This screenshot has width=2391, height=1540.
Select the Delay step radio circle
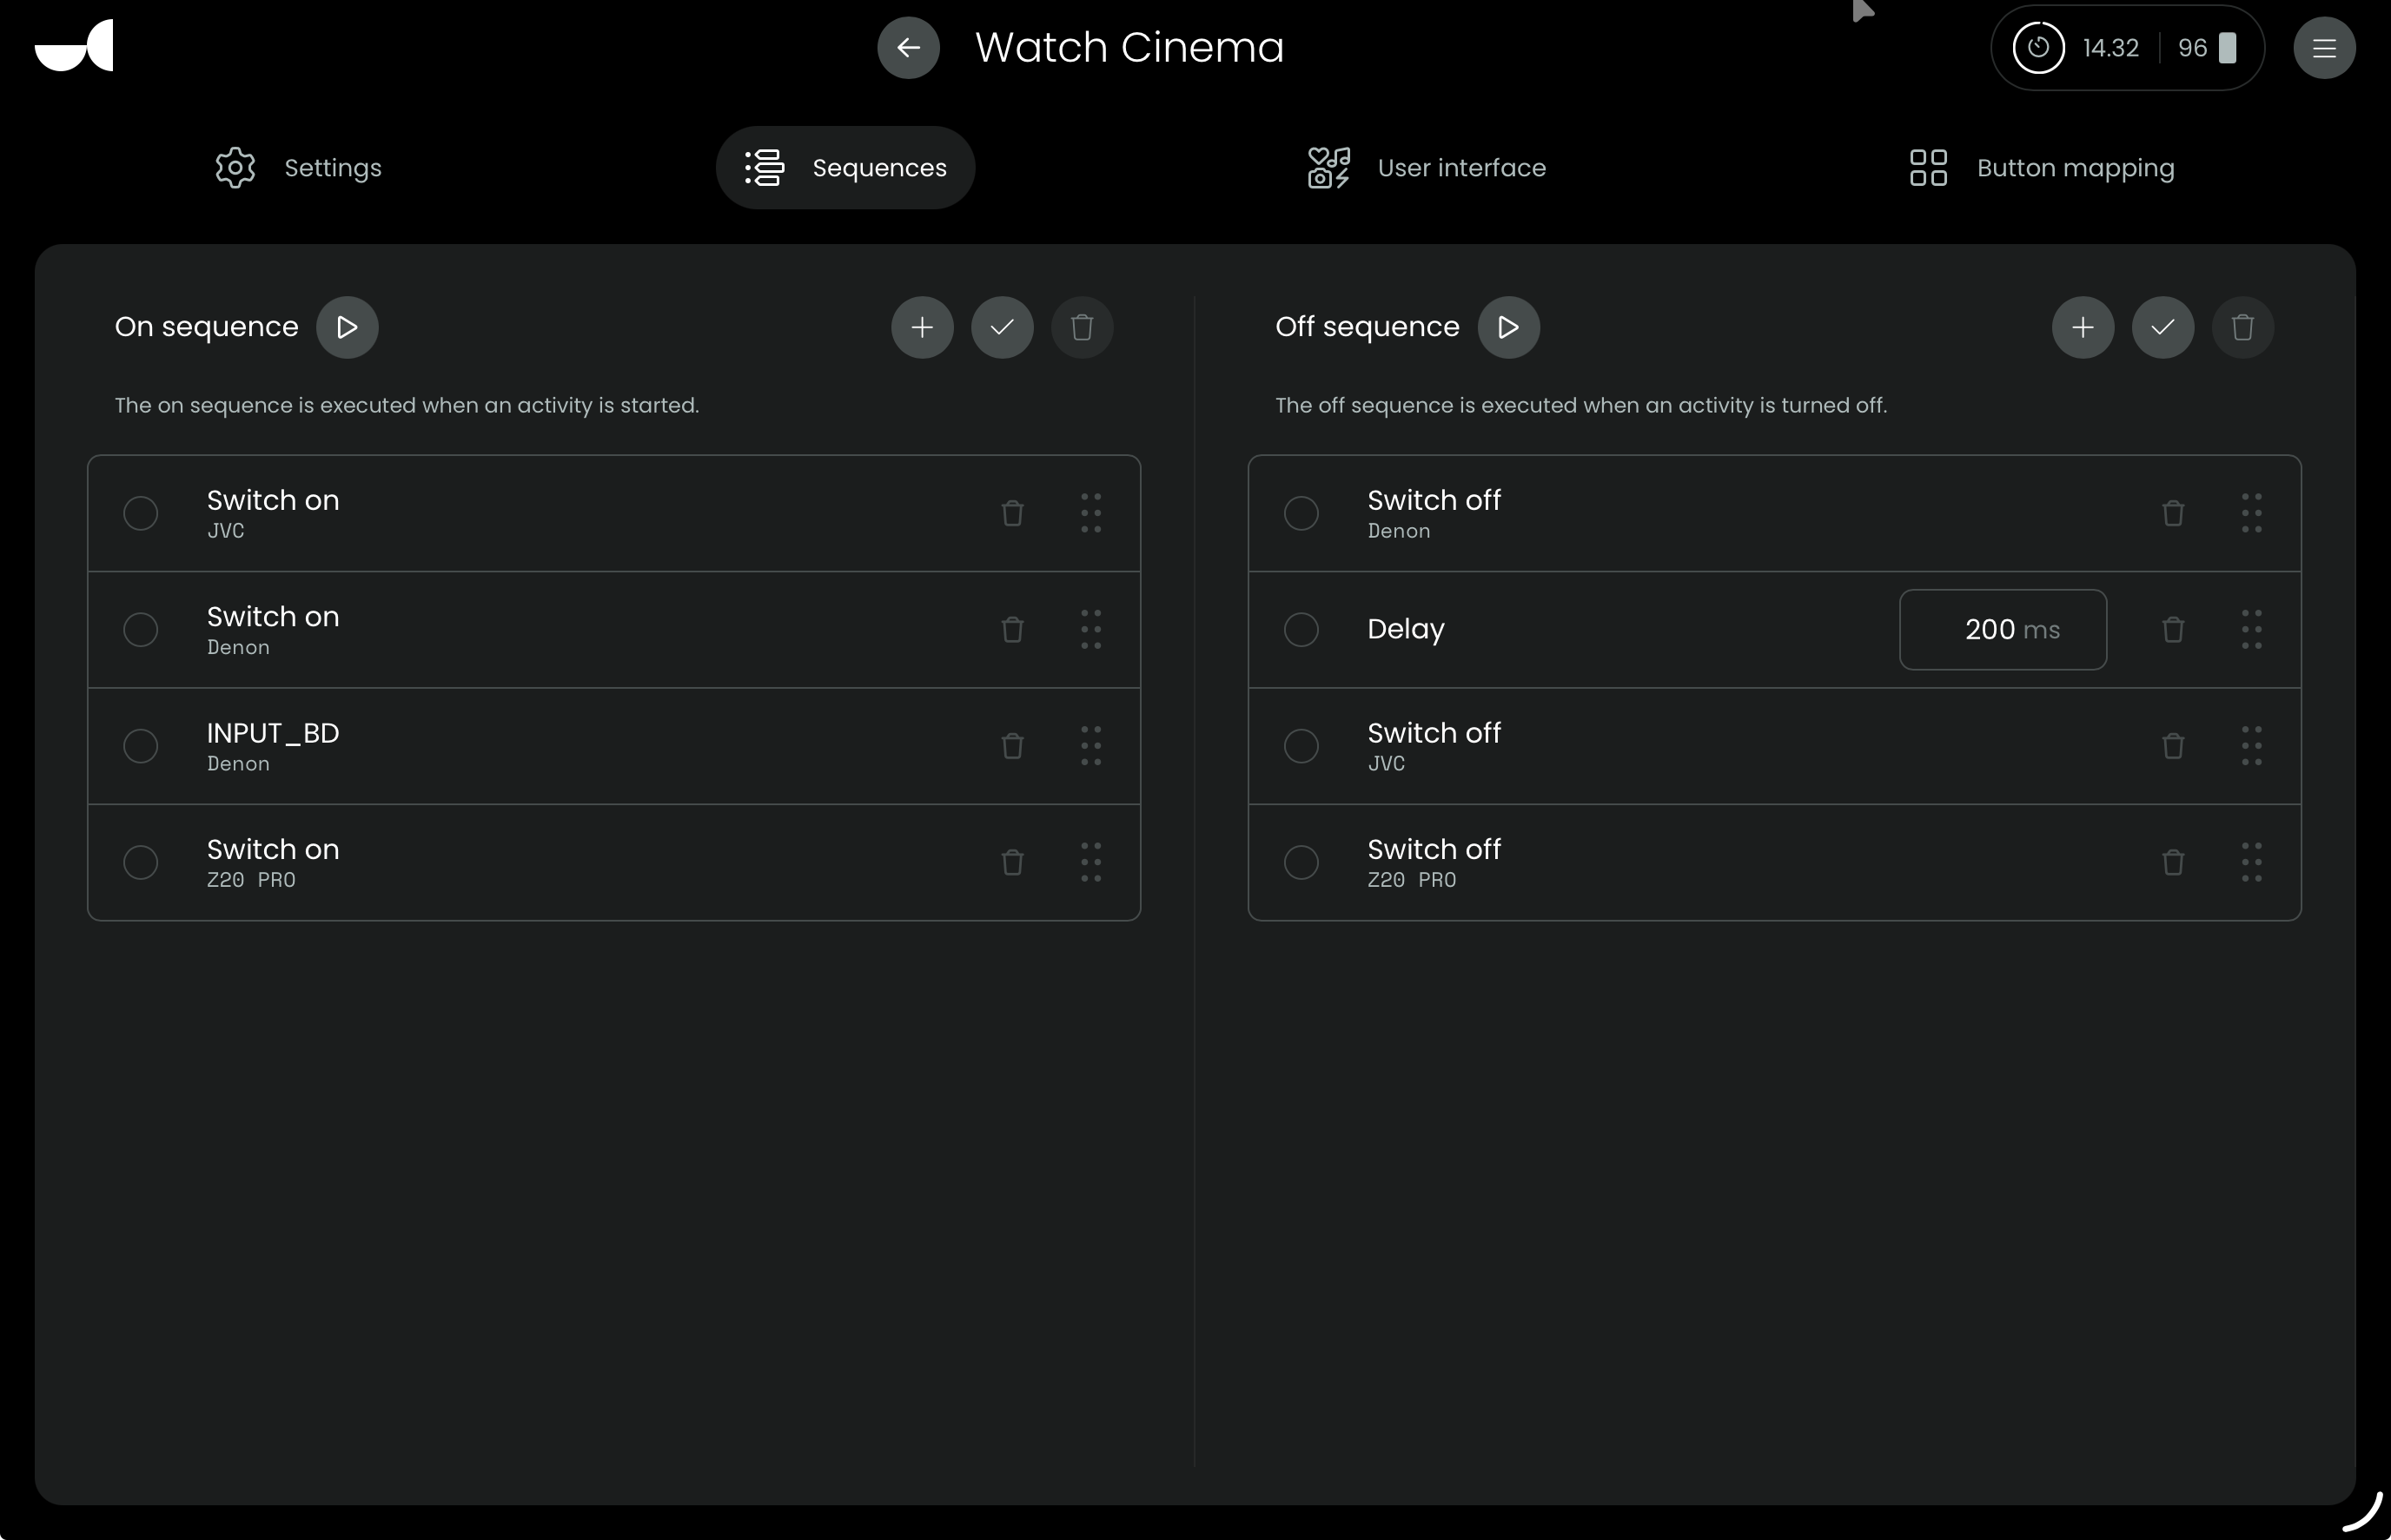(1301, 630)
